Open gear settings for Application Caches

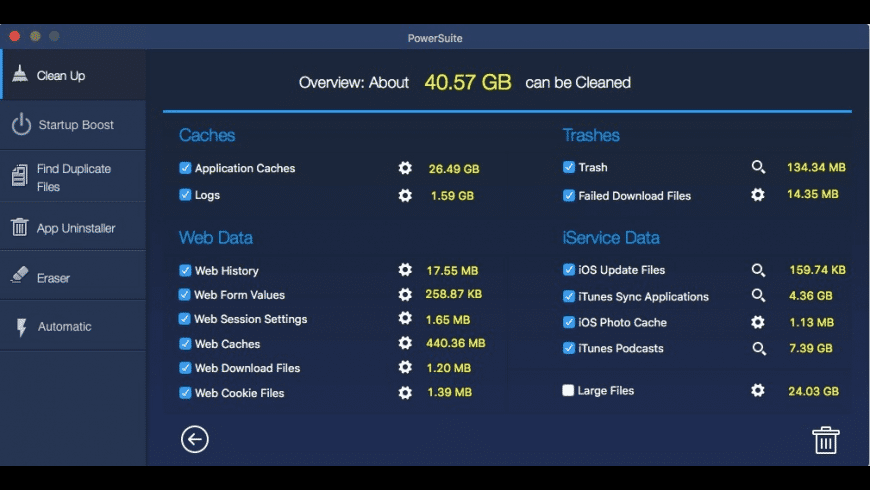405,168
